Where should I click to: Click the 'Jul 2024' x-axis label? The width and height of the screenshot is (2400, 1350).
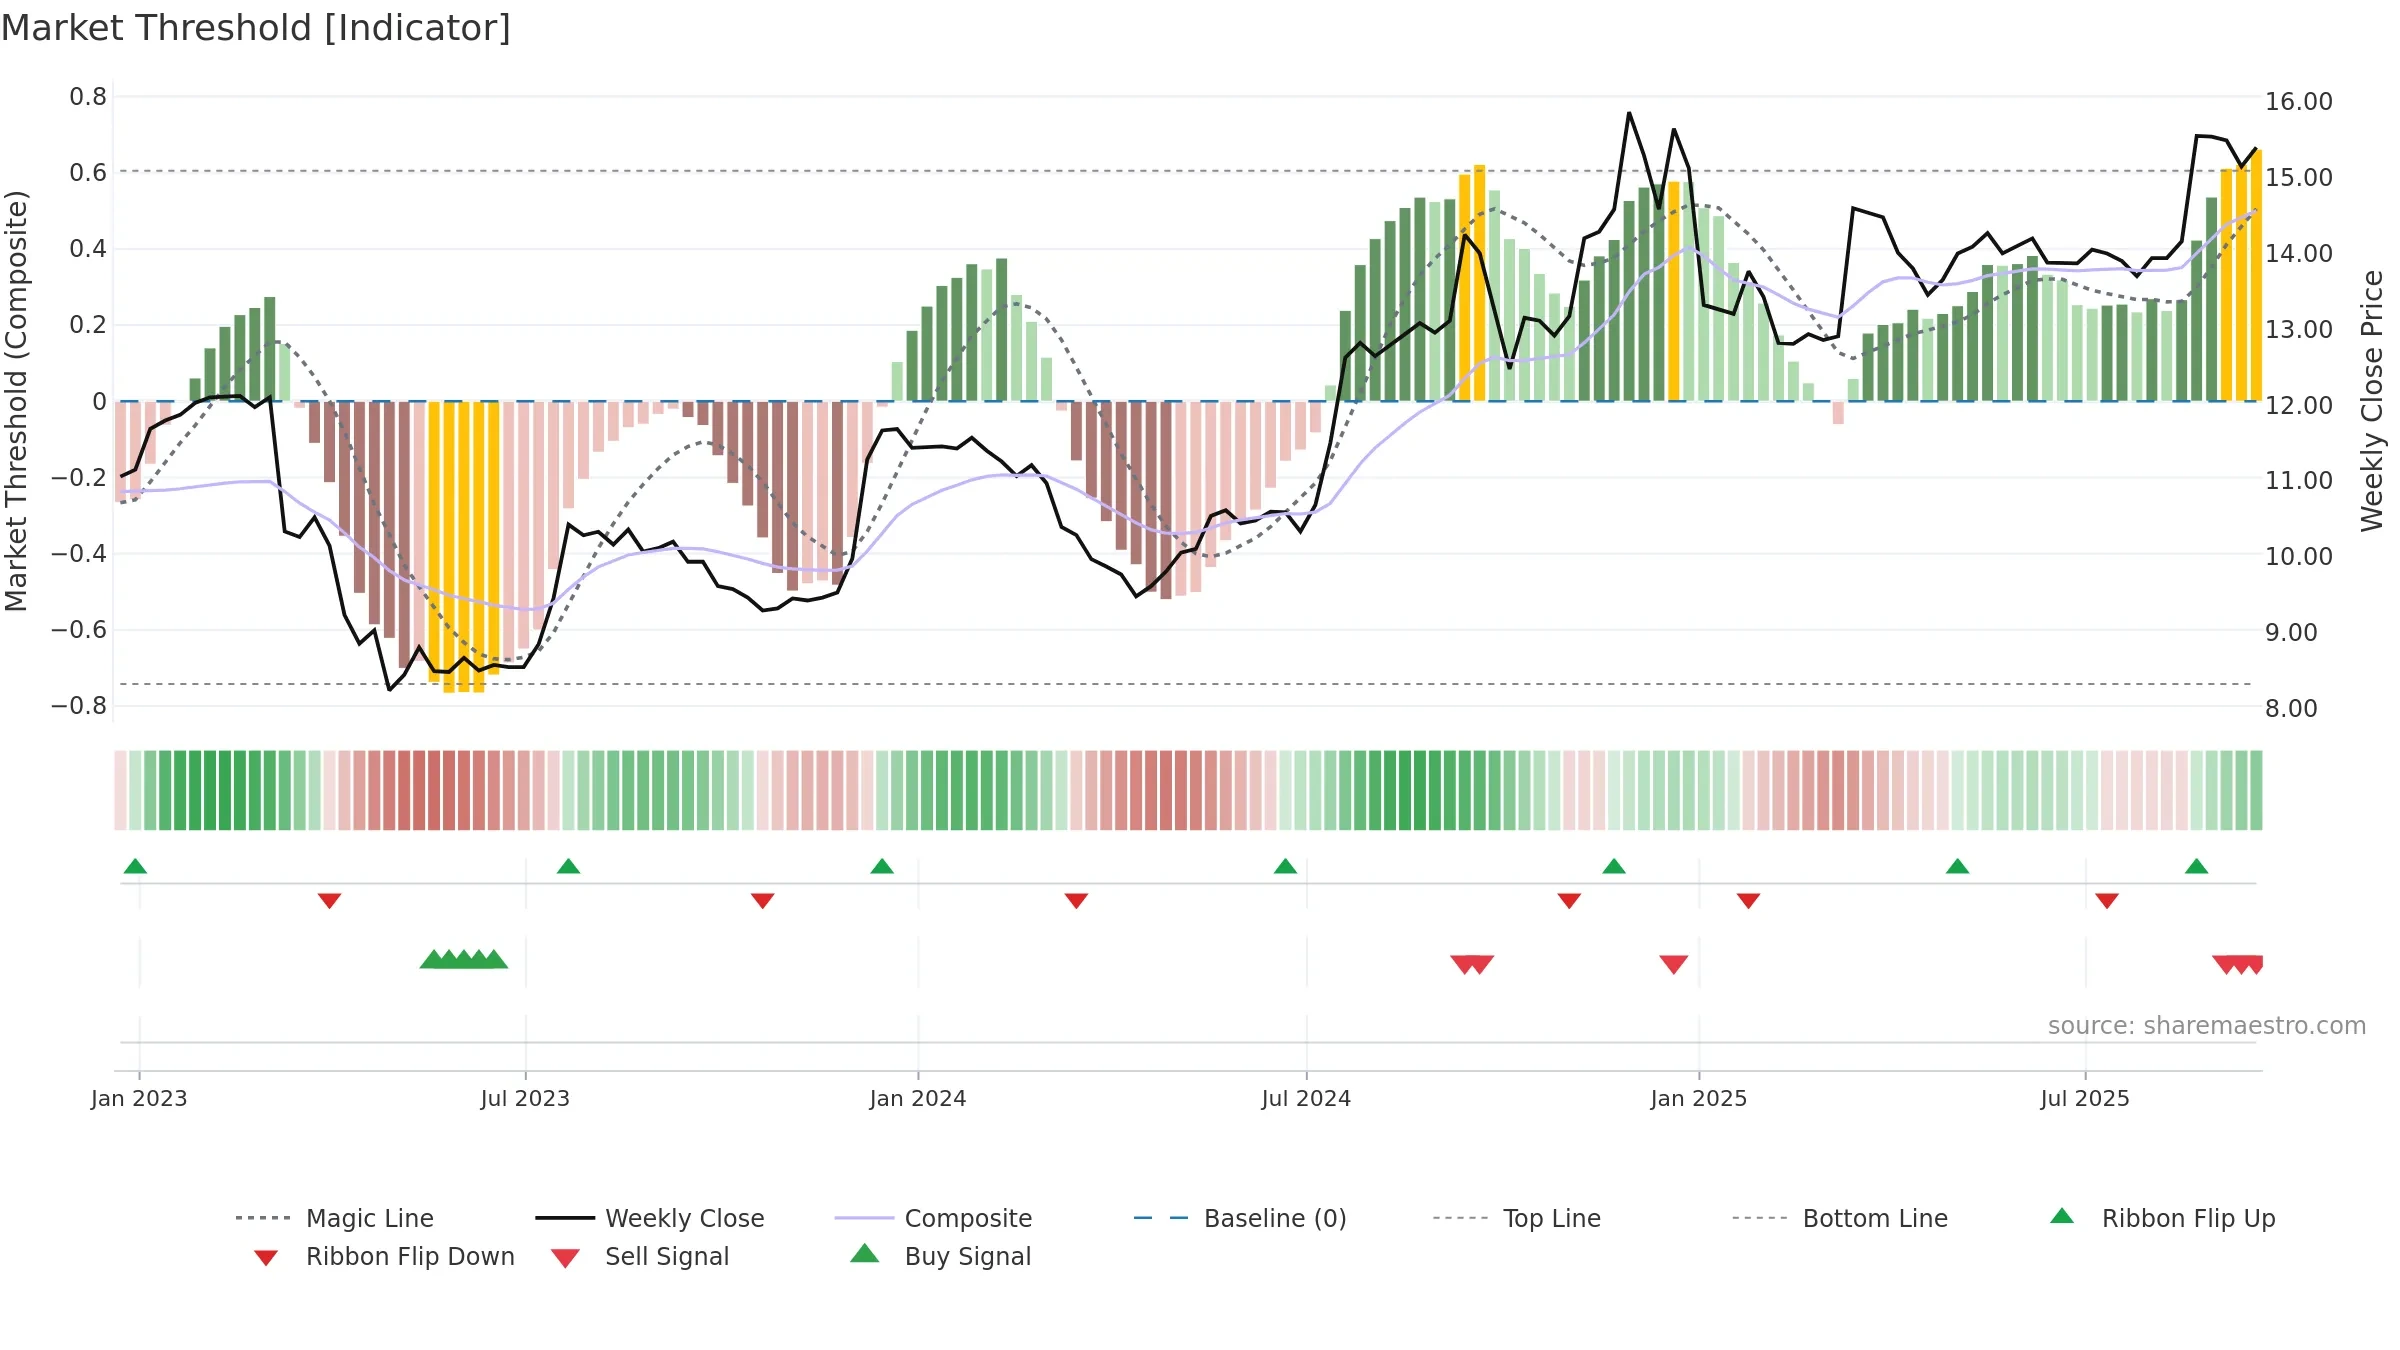tap(1306, 1098)
